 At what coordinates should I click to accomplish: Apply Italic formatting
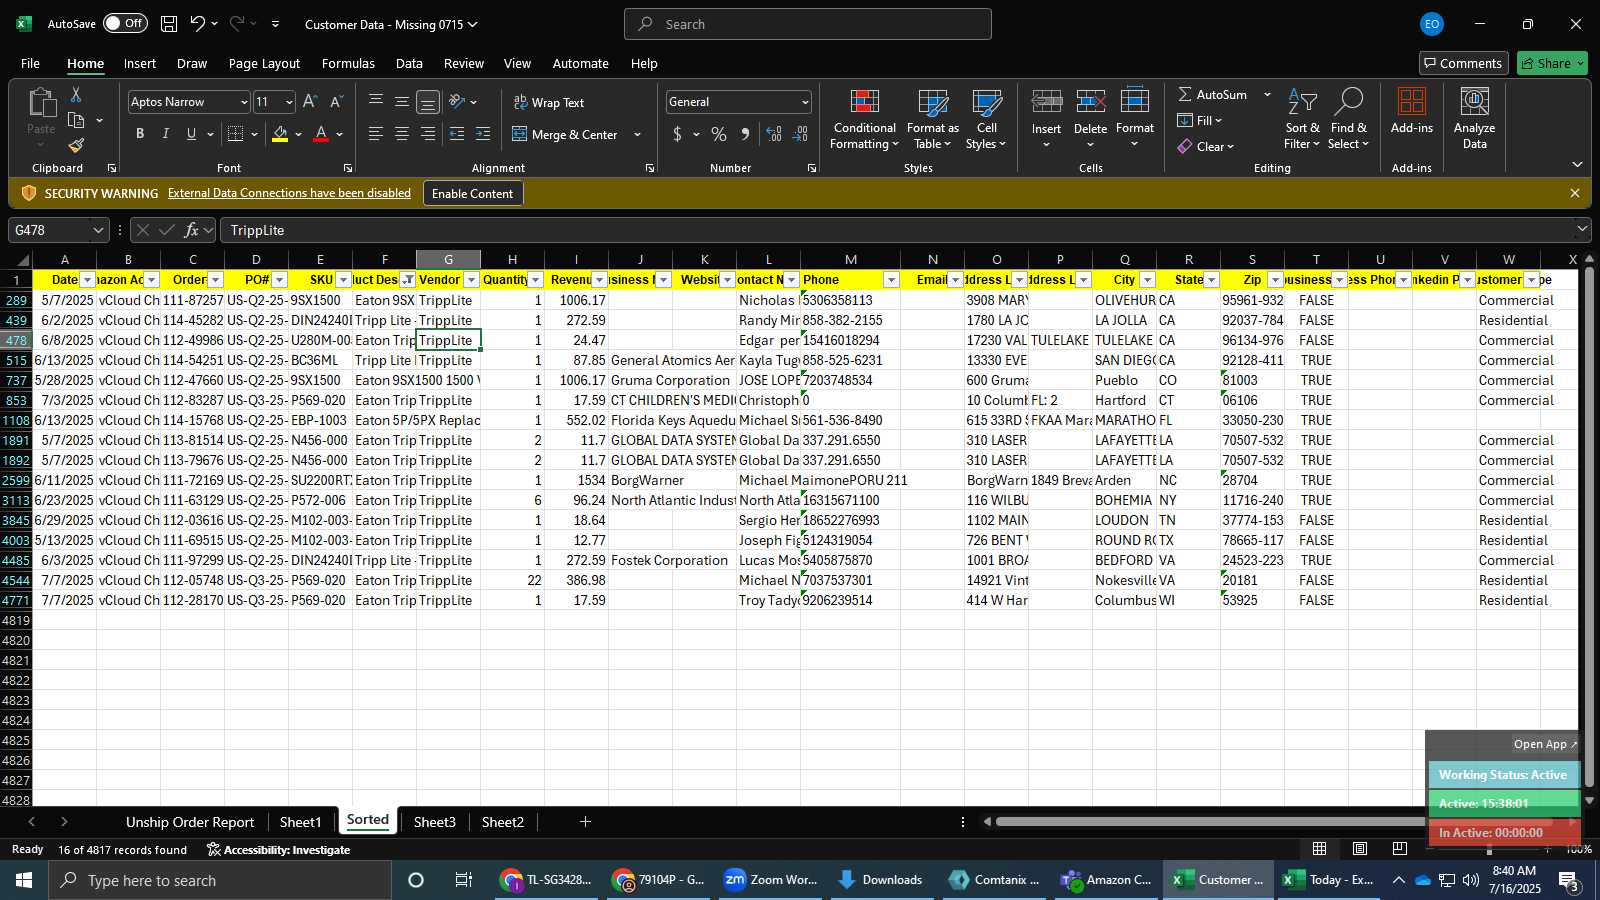point(165,134)
